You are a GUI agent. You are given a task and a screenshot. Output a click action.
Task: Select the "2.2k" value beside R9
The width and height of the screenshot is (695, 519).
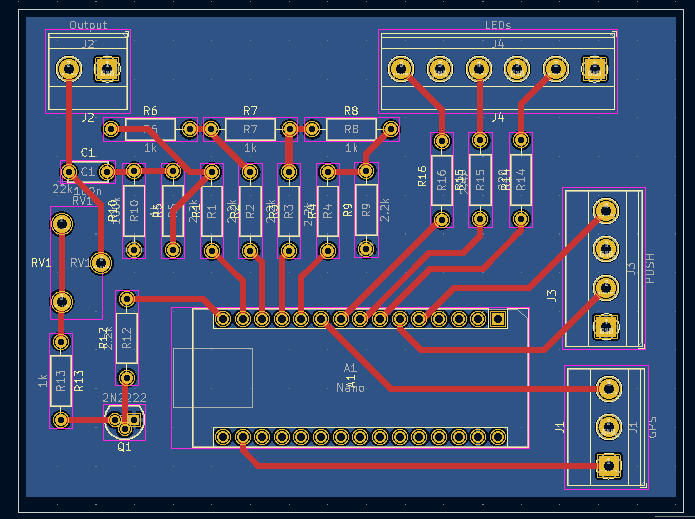[x=385, y=210]
